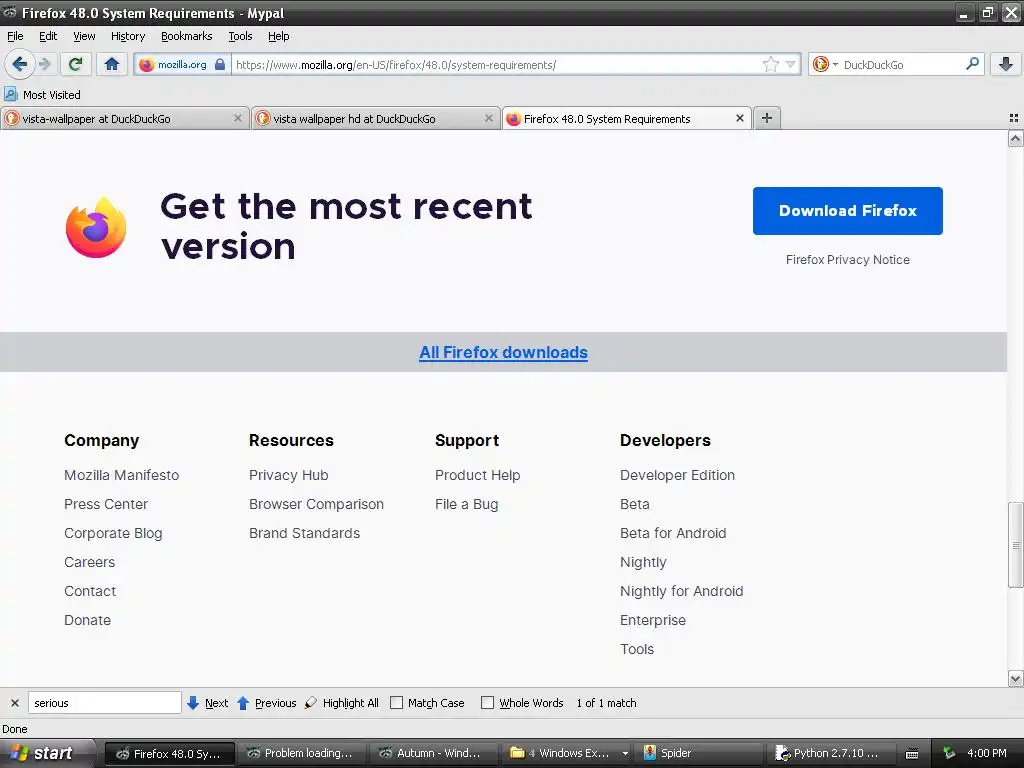Open All Firefox downloads link
This screenshot has width=1024, height=768.
(504, 352)
